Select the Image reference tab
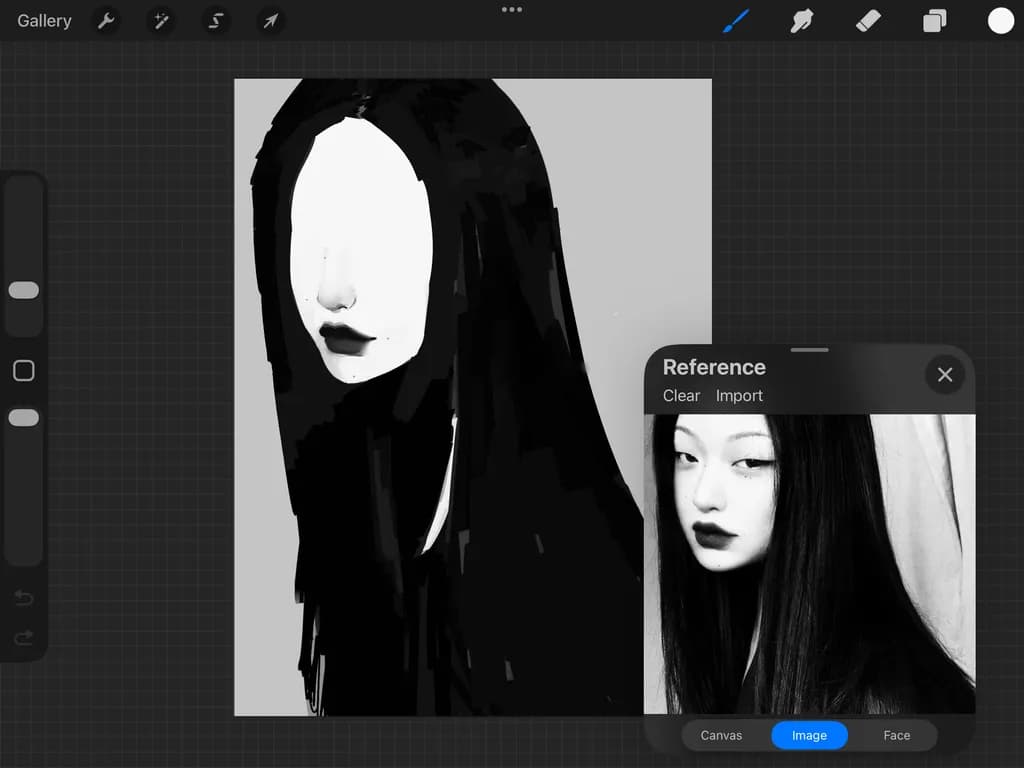The image size is (1024, 768). click(x=809, y=735)
